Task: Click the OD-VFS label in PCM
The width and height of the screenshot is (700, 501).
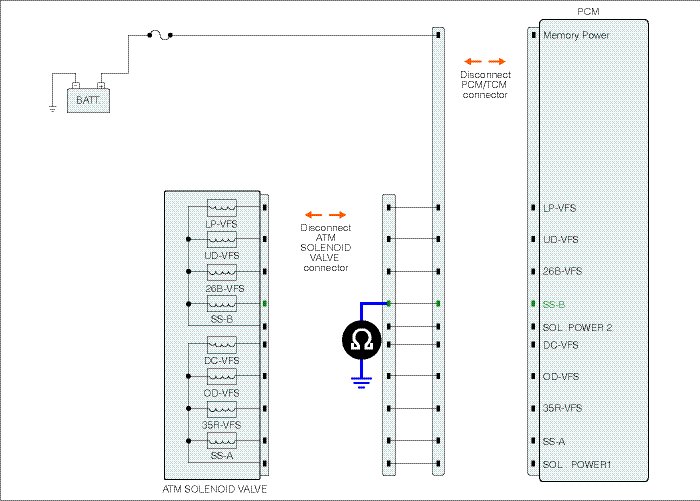Action: 561,377
